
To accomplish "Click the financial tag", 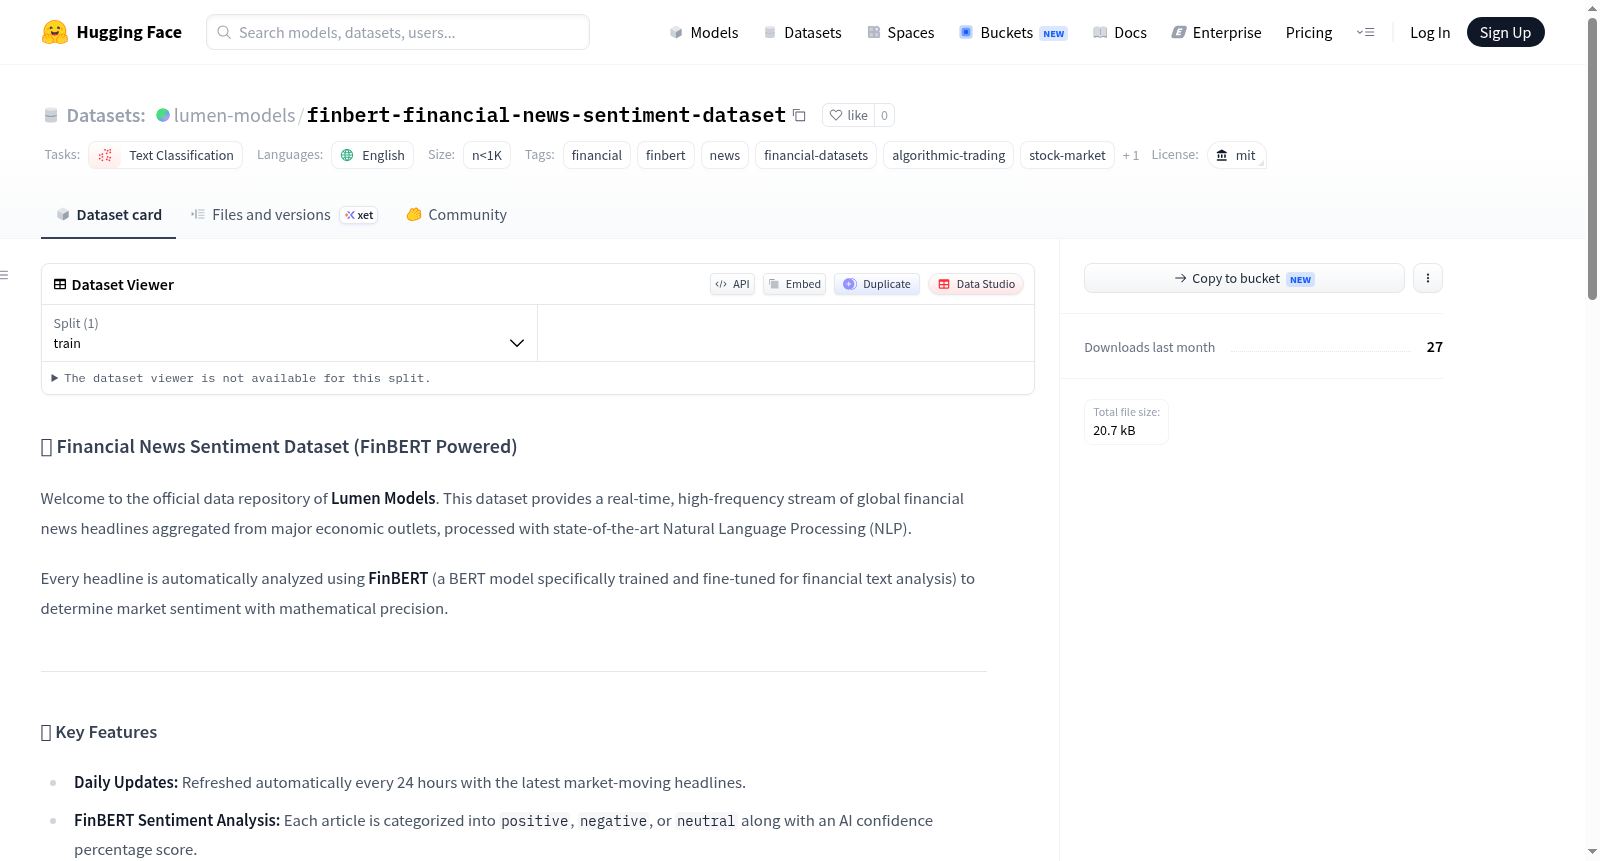I will pos(597,155).
